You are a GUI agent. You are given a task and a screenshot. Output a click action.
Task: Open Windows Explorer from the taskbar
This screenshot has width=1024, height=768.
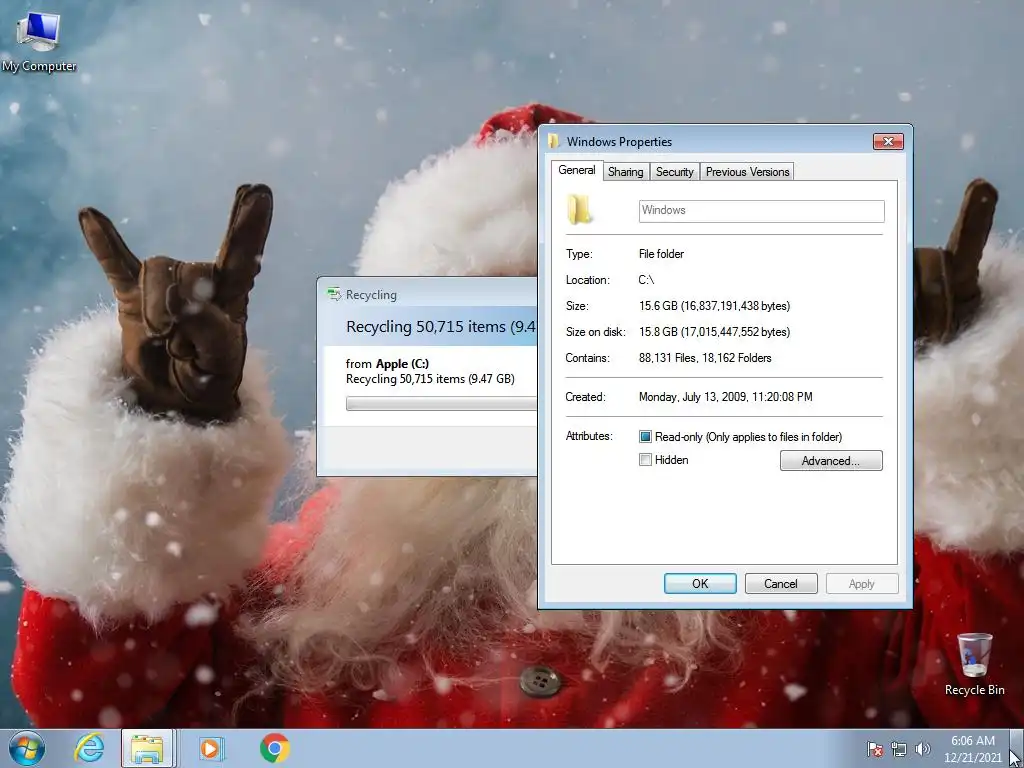point(148,748)
